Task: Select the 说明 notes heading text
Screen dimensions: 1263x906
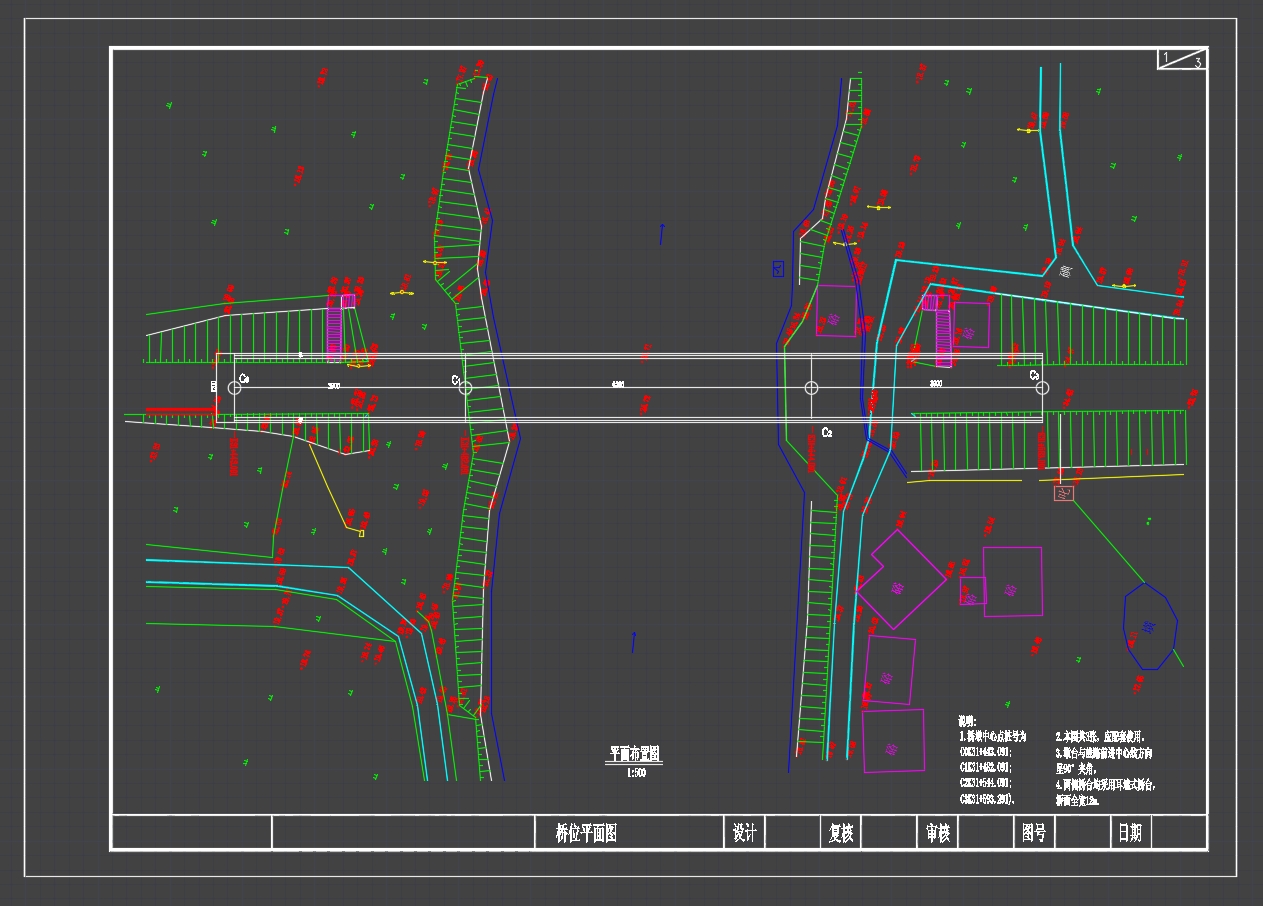Action: 966,721
